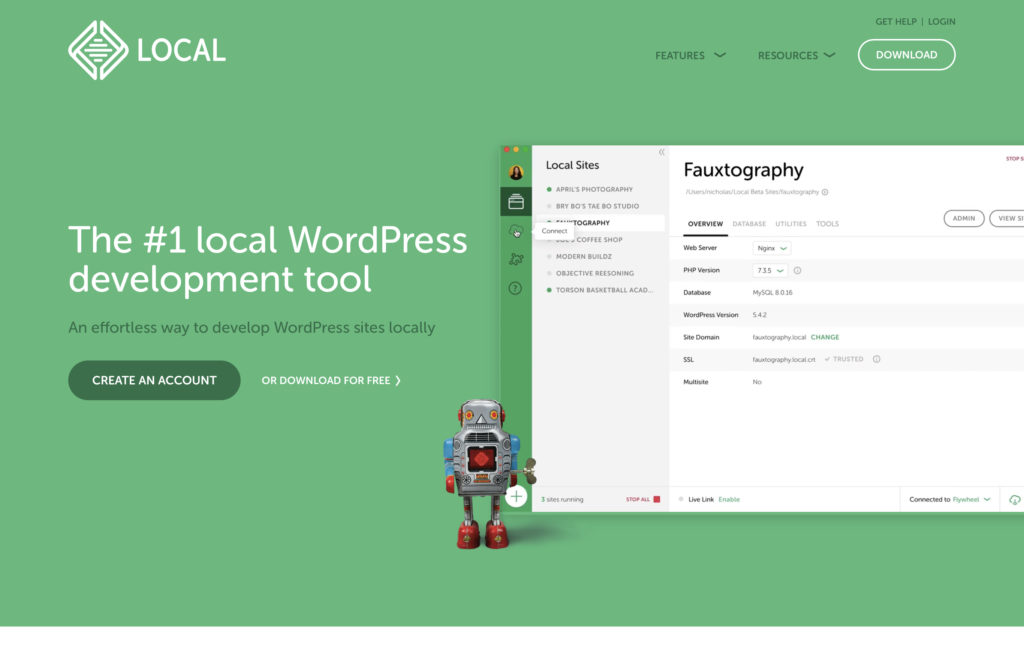Open the user avatar in app sidebar
Viewport: 1024px width, 670px height.
pos(516,172)
